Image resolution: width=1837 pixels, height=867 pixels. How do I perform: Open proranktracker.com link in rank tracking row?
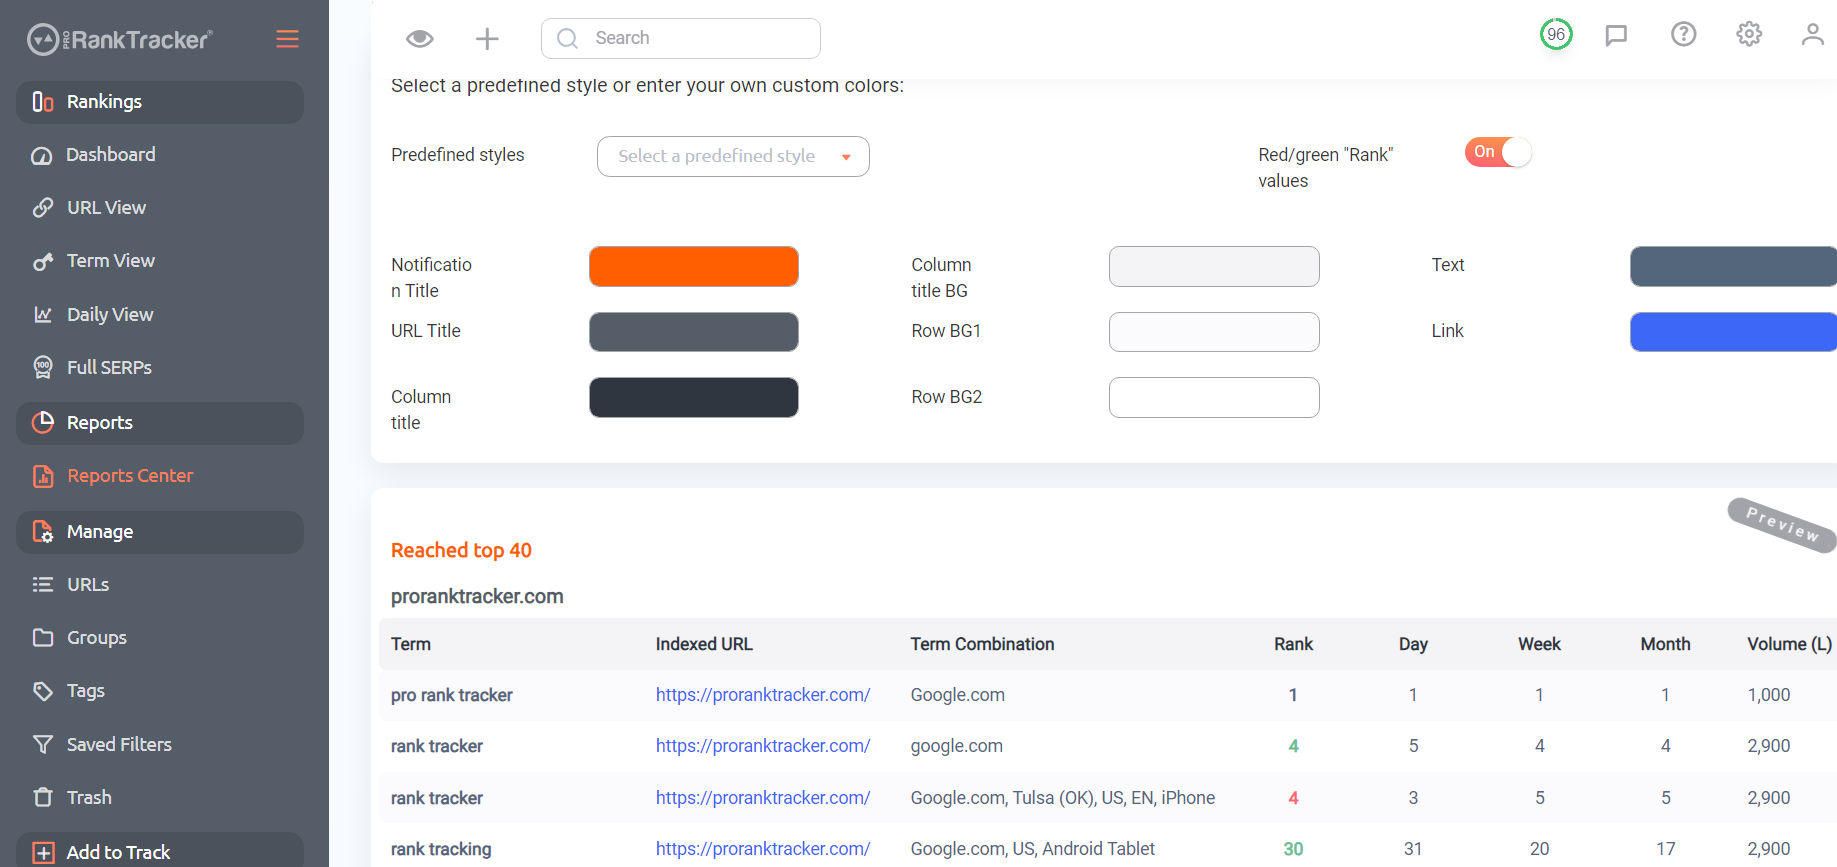pos(763,849)
